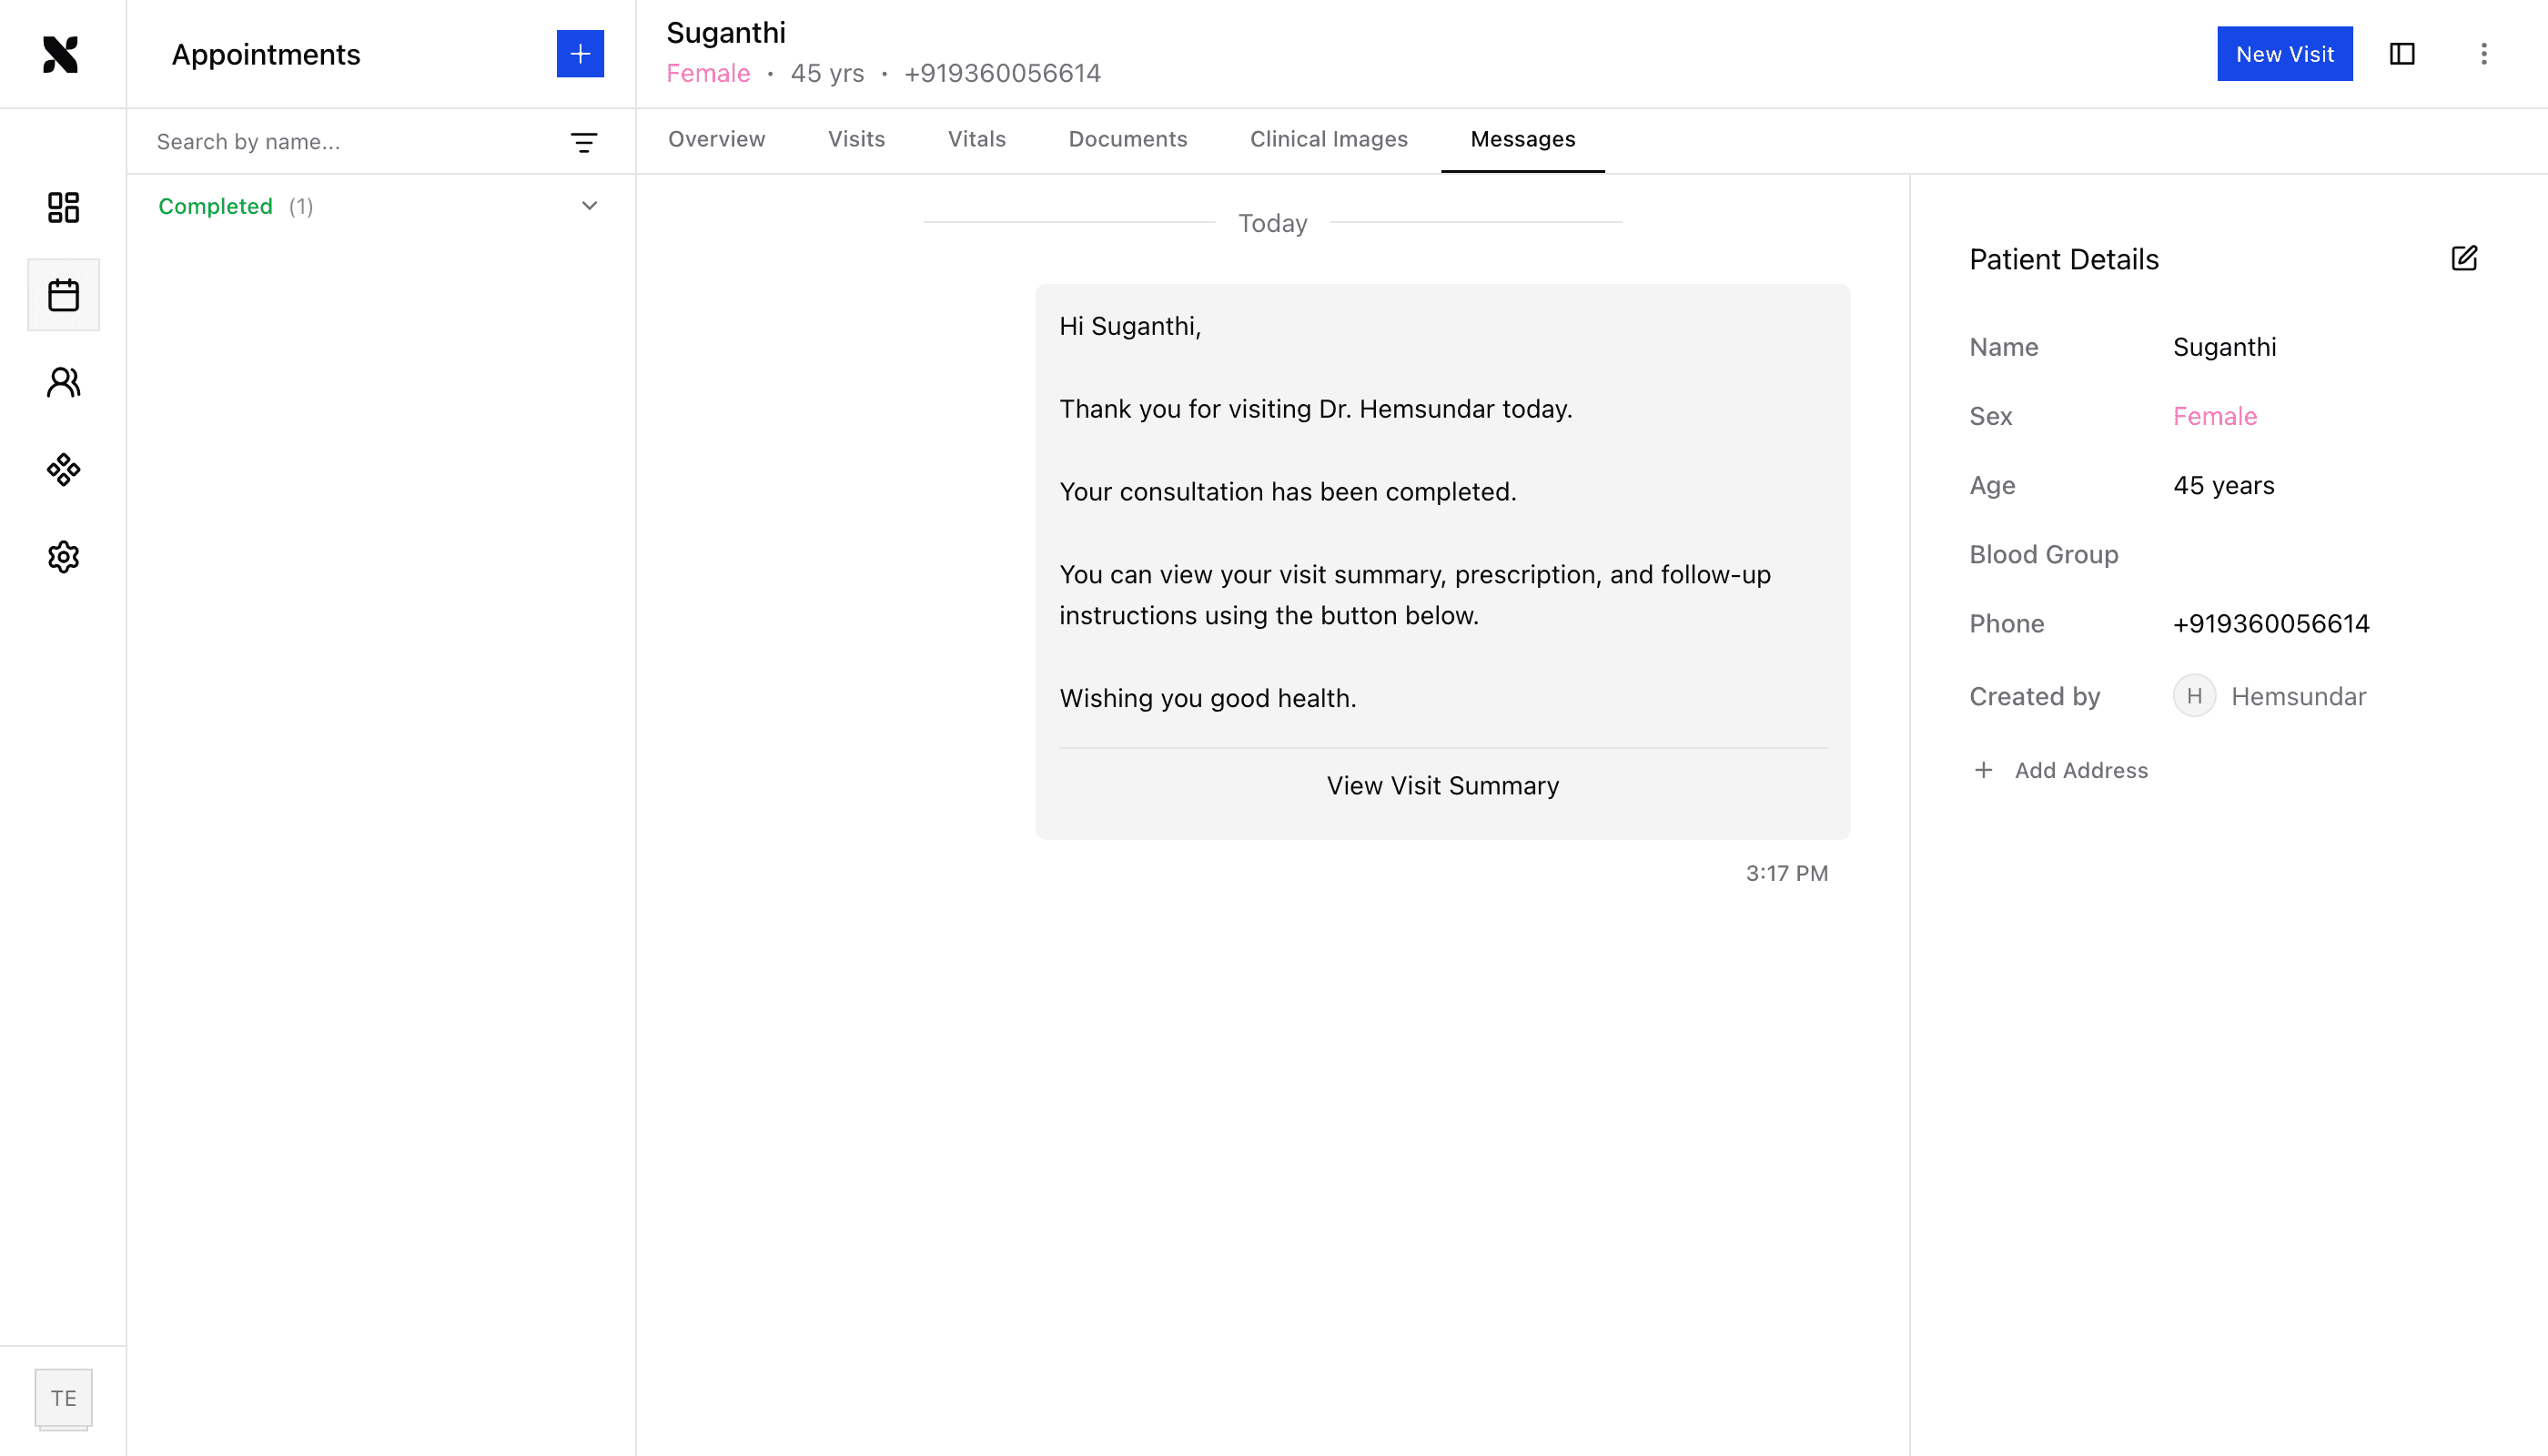The width and height of the screenshot is (2548, 1456).
Task: Open the patients people icon in sidebar
Action: [x=63, y=382]
